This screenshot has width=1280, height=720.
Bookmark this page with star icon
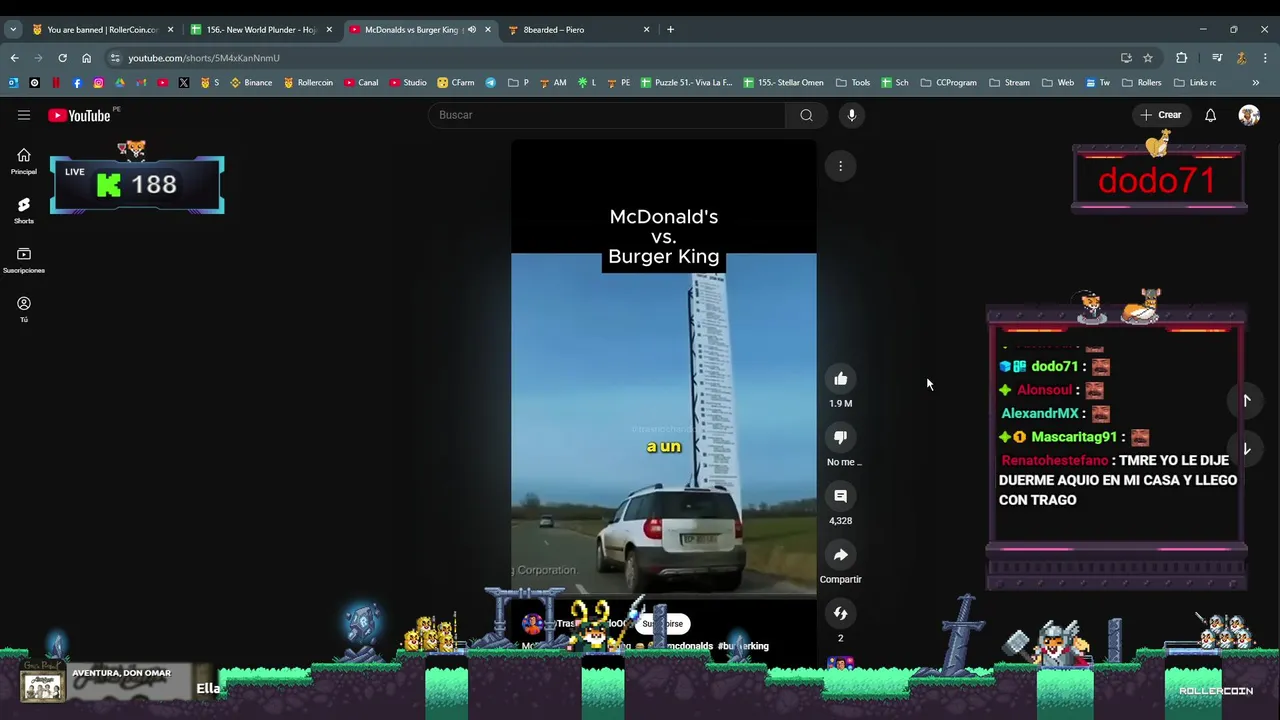point(1148,58)
